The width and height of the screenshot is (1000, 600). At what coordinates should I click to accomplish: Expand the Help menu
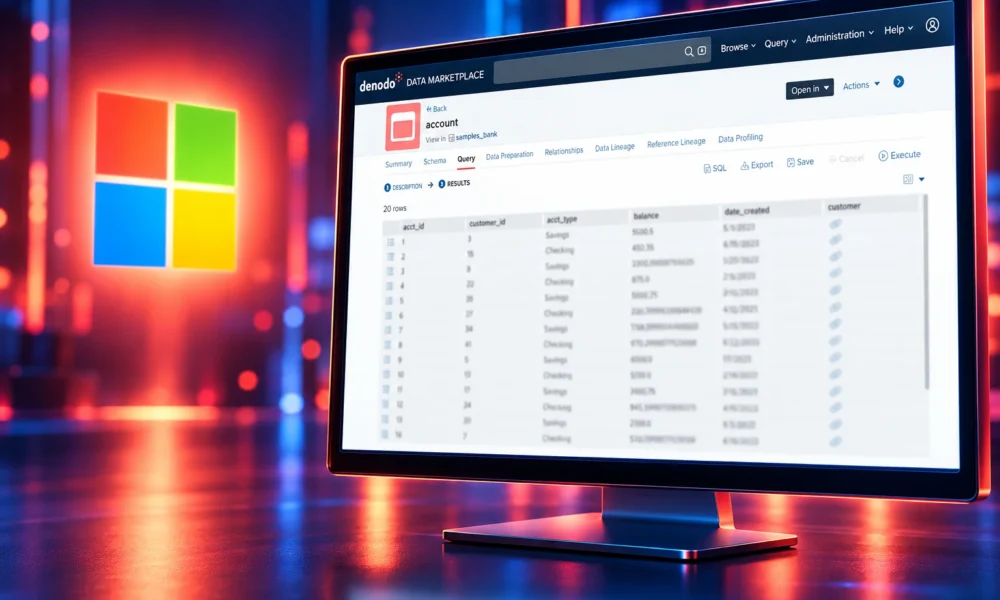coord(898,29)
